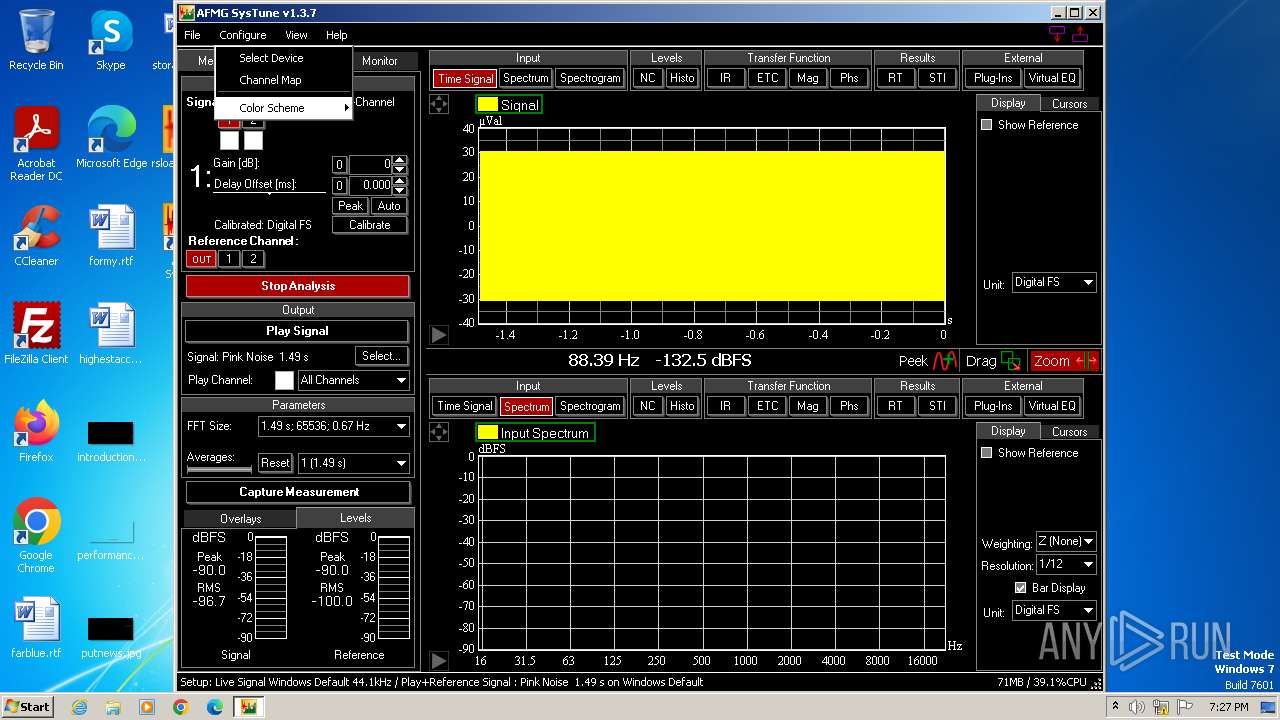1280x720 pixels.
Task: Toggle the Play Channel white box
Action: click(284, 380)
